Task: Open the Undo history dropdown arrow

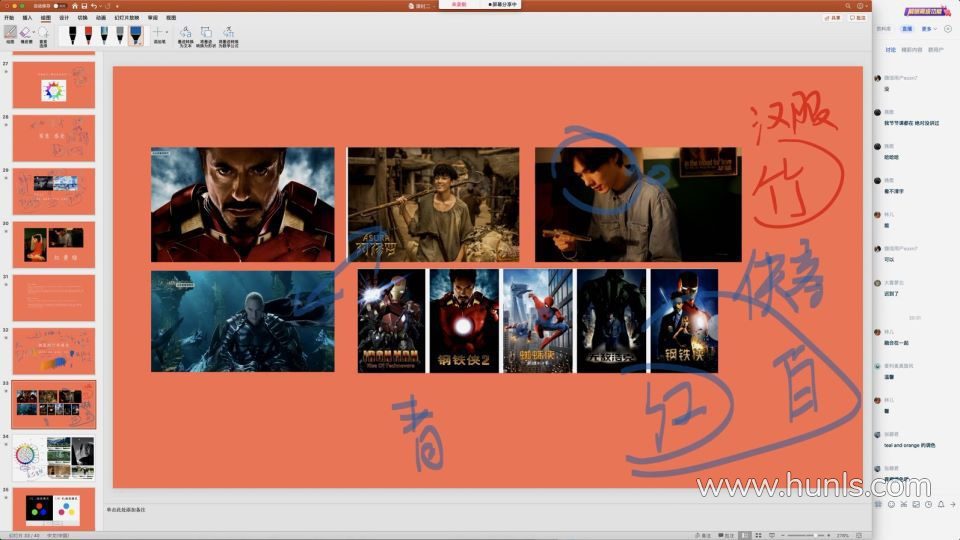Action: point(100,6)
